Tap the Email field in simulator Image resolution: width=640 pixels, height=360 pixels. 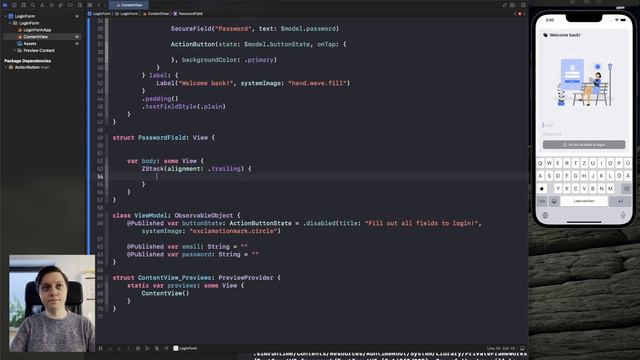pos(584,125)
